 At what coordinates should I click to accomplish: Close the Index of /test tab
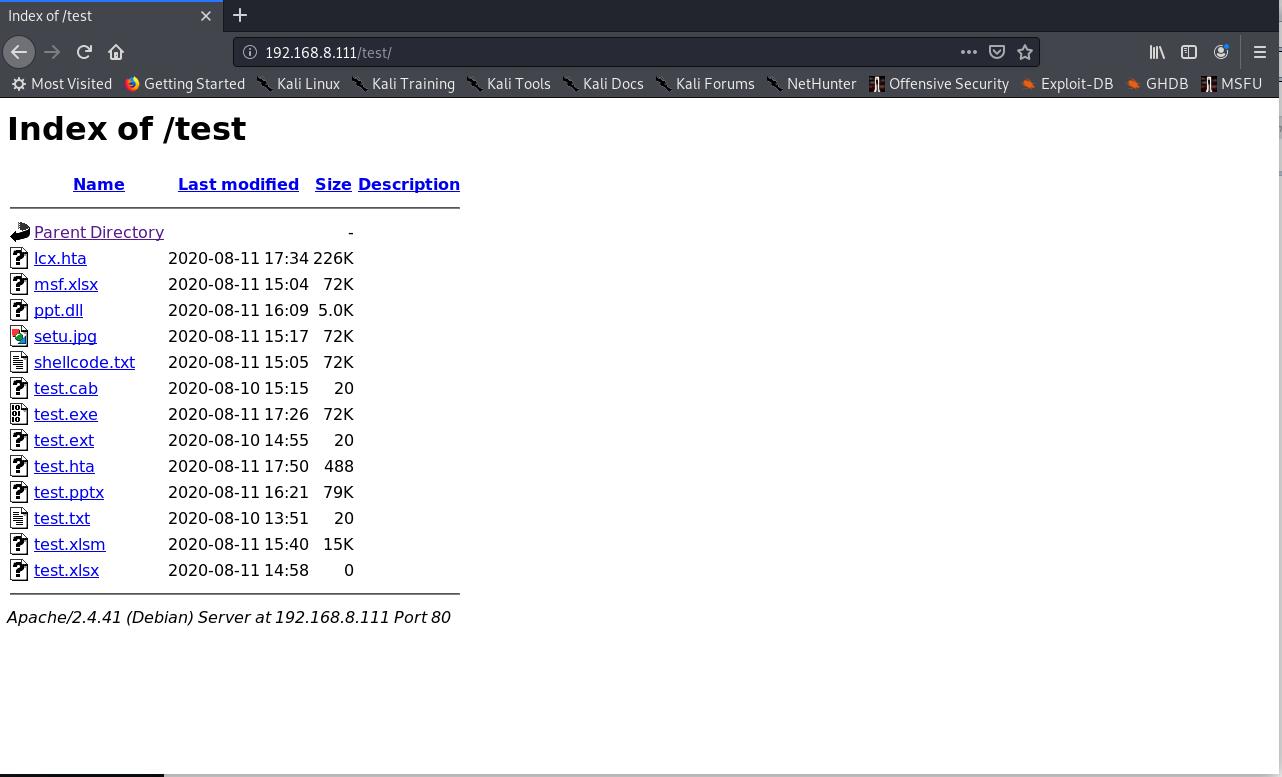pos(206,16)
